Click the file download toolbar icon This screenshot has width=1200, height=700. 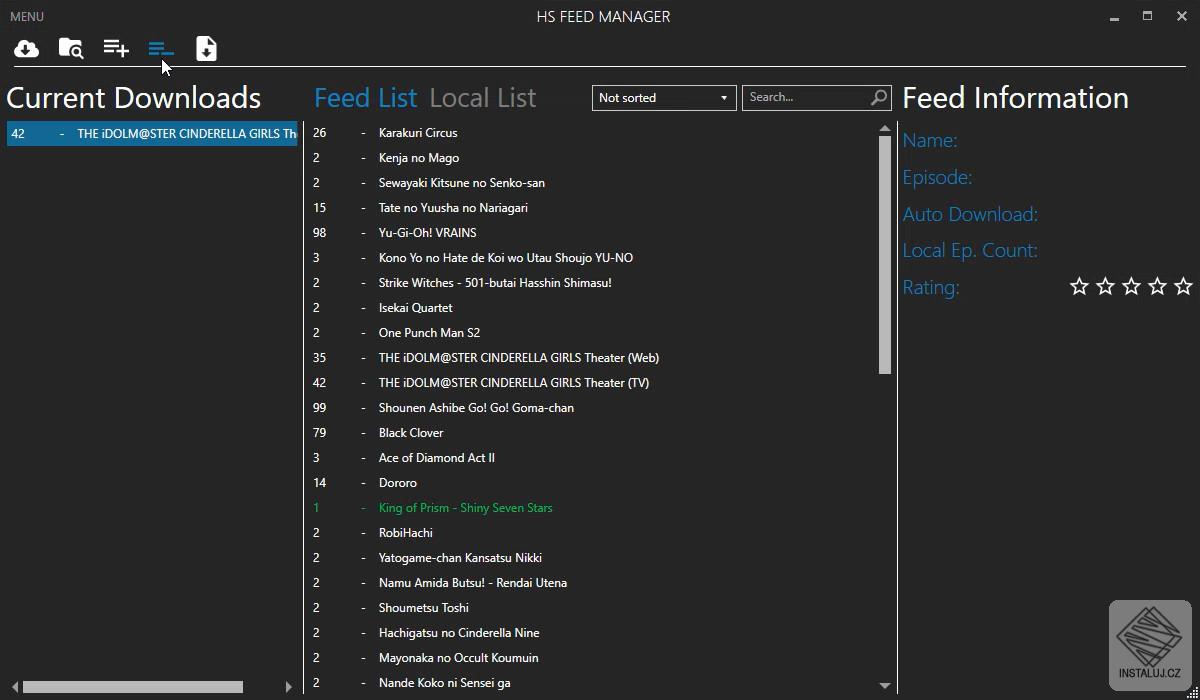pyautogui.click(x=206, y=49)
